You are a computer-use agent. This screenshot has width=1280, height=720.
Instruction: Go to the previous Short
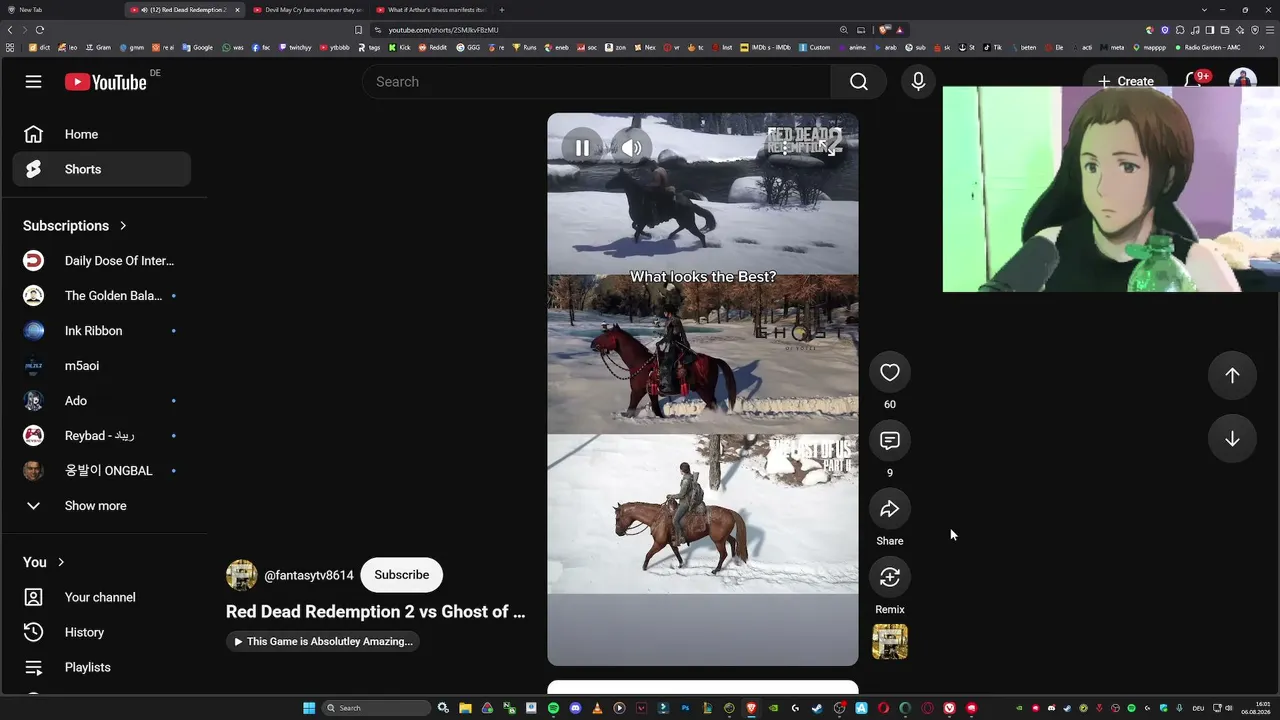(1232, 375)
